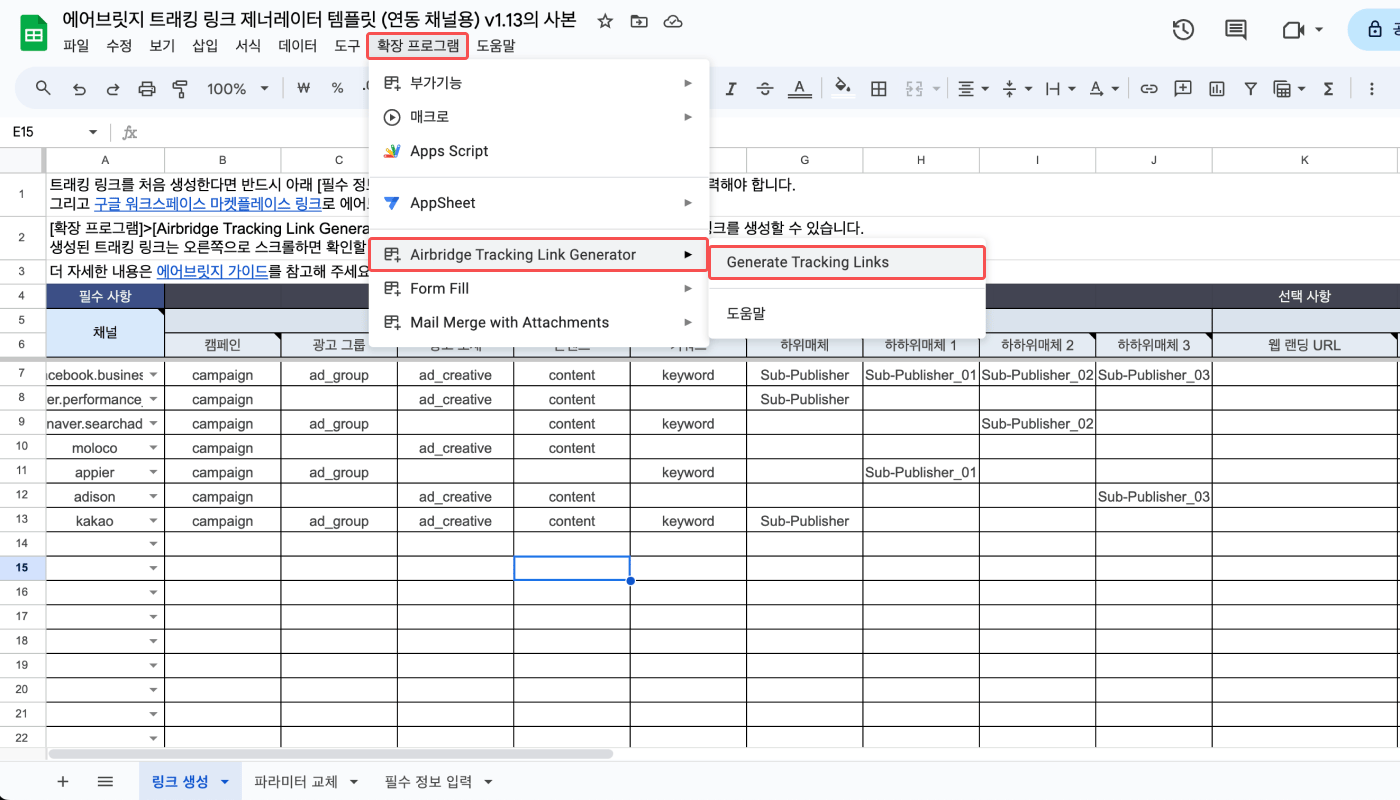Open the Form Fill submenu

(539, 288)
